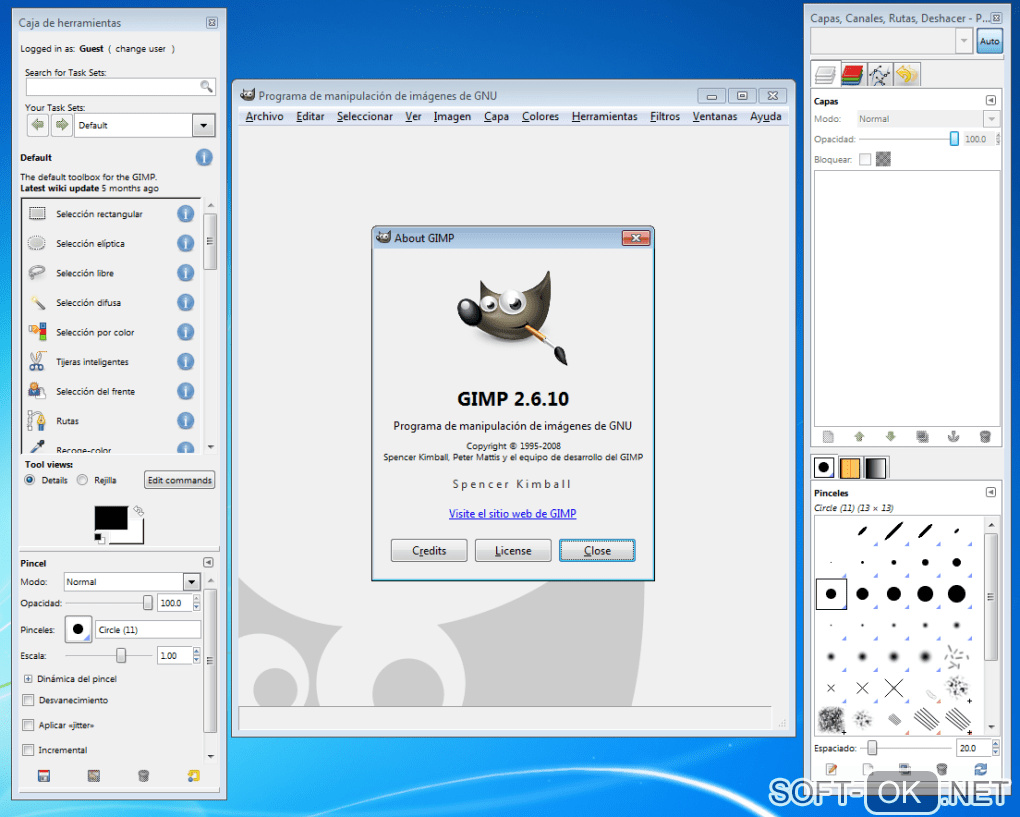Screen dimensions: 1020x817
Task: Click the new layer icon
Action: coord(828,436)
